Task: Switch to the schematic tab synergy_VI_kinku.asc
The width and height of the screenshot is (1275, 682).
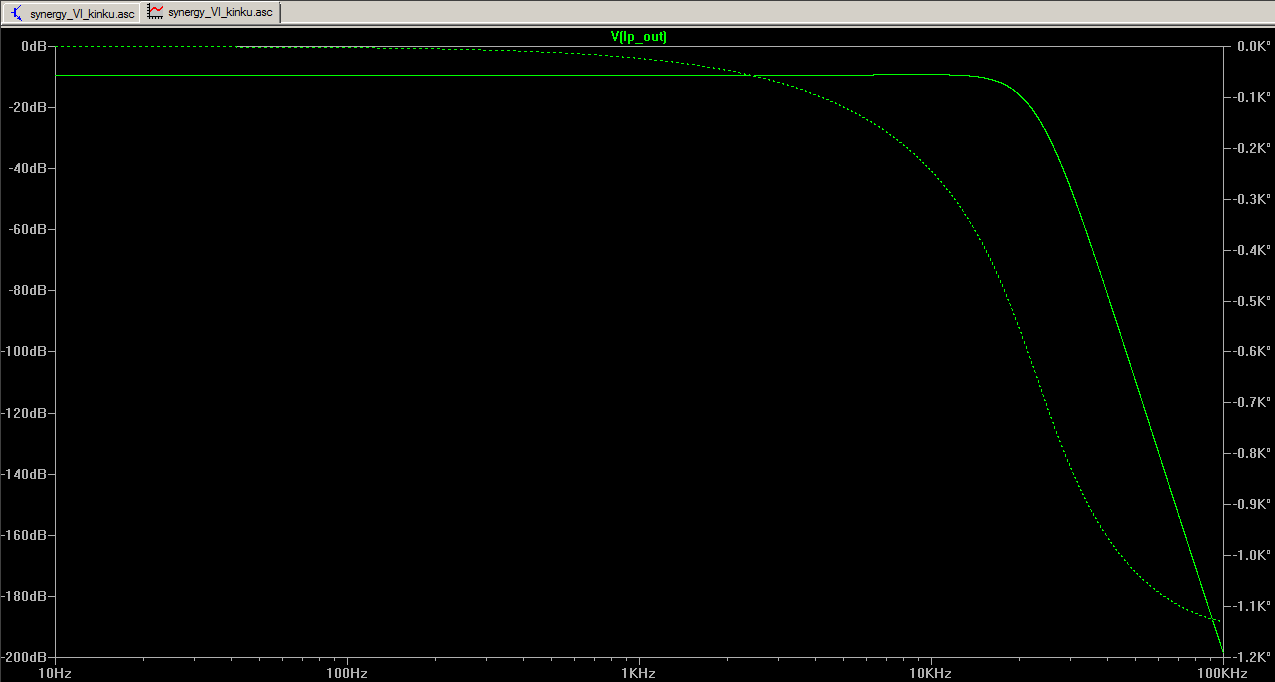Action: pyautogui.click(x=71, y=13)
